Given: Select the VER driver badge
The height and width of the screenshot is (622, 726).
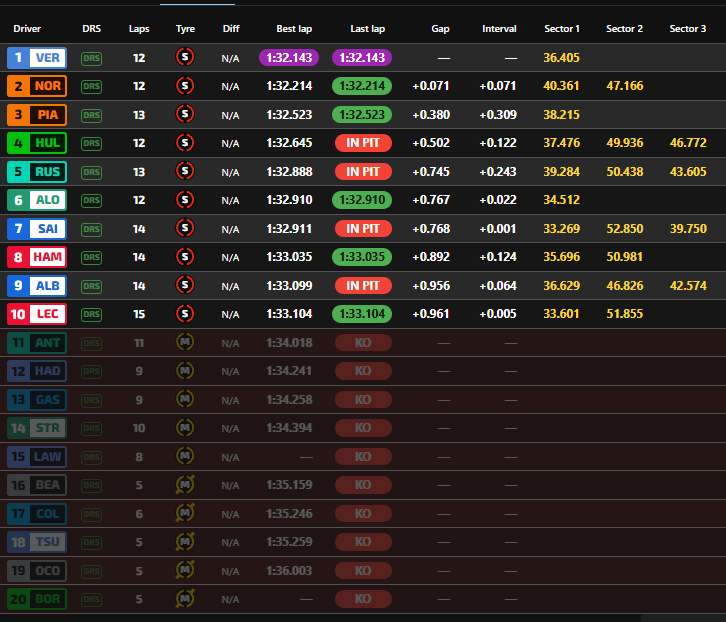Looking at the screenshot, I should [x=37, y=58].
